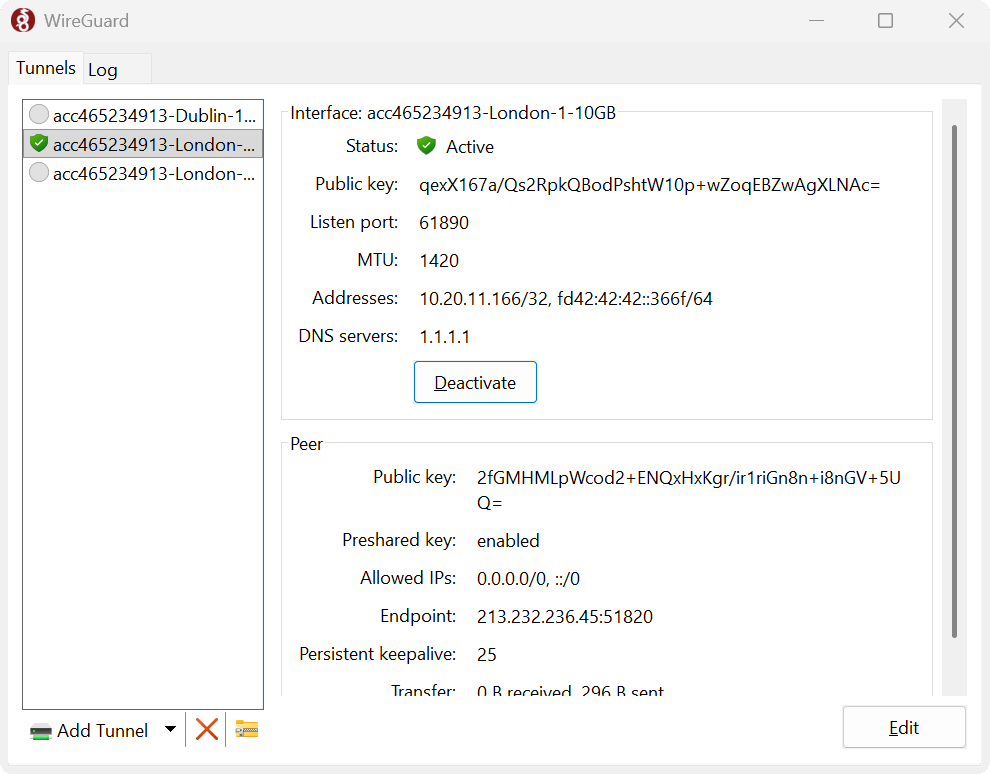Select the third tunnel in list, inactive London
Viewport: 990px width, 774px height.
point(143,173)
